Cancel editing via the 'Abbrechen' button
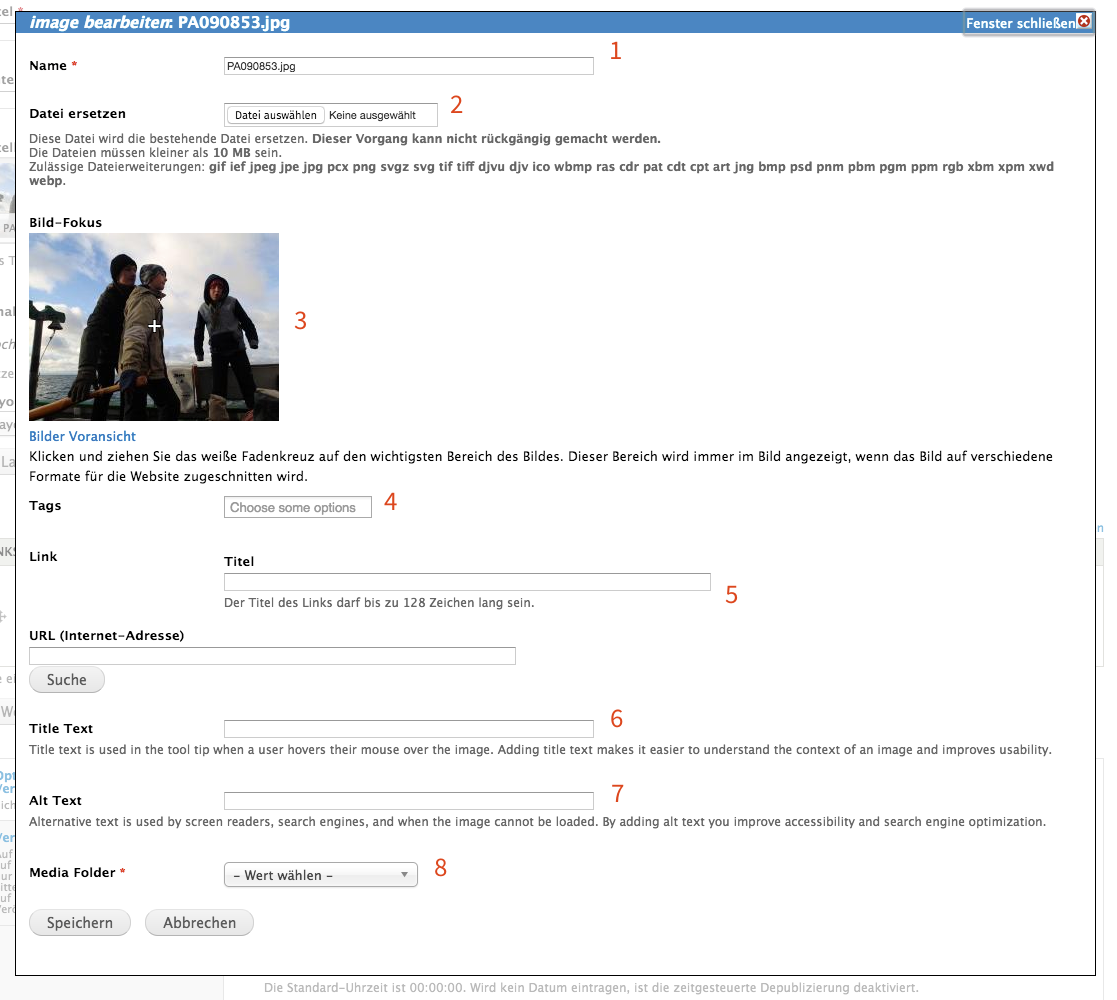 [199, 923]
